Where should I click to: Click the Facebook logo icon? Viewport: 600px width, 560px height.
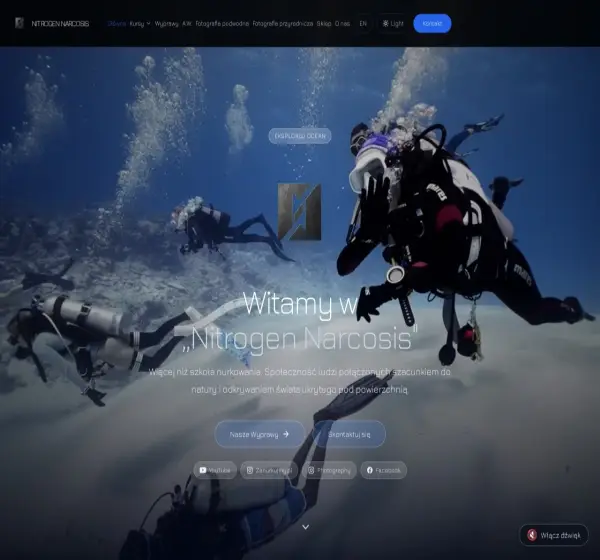click(x=370, y=470)
